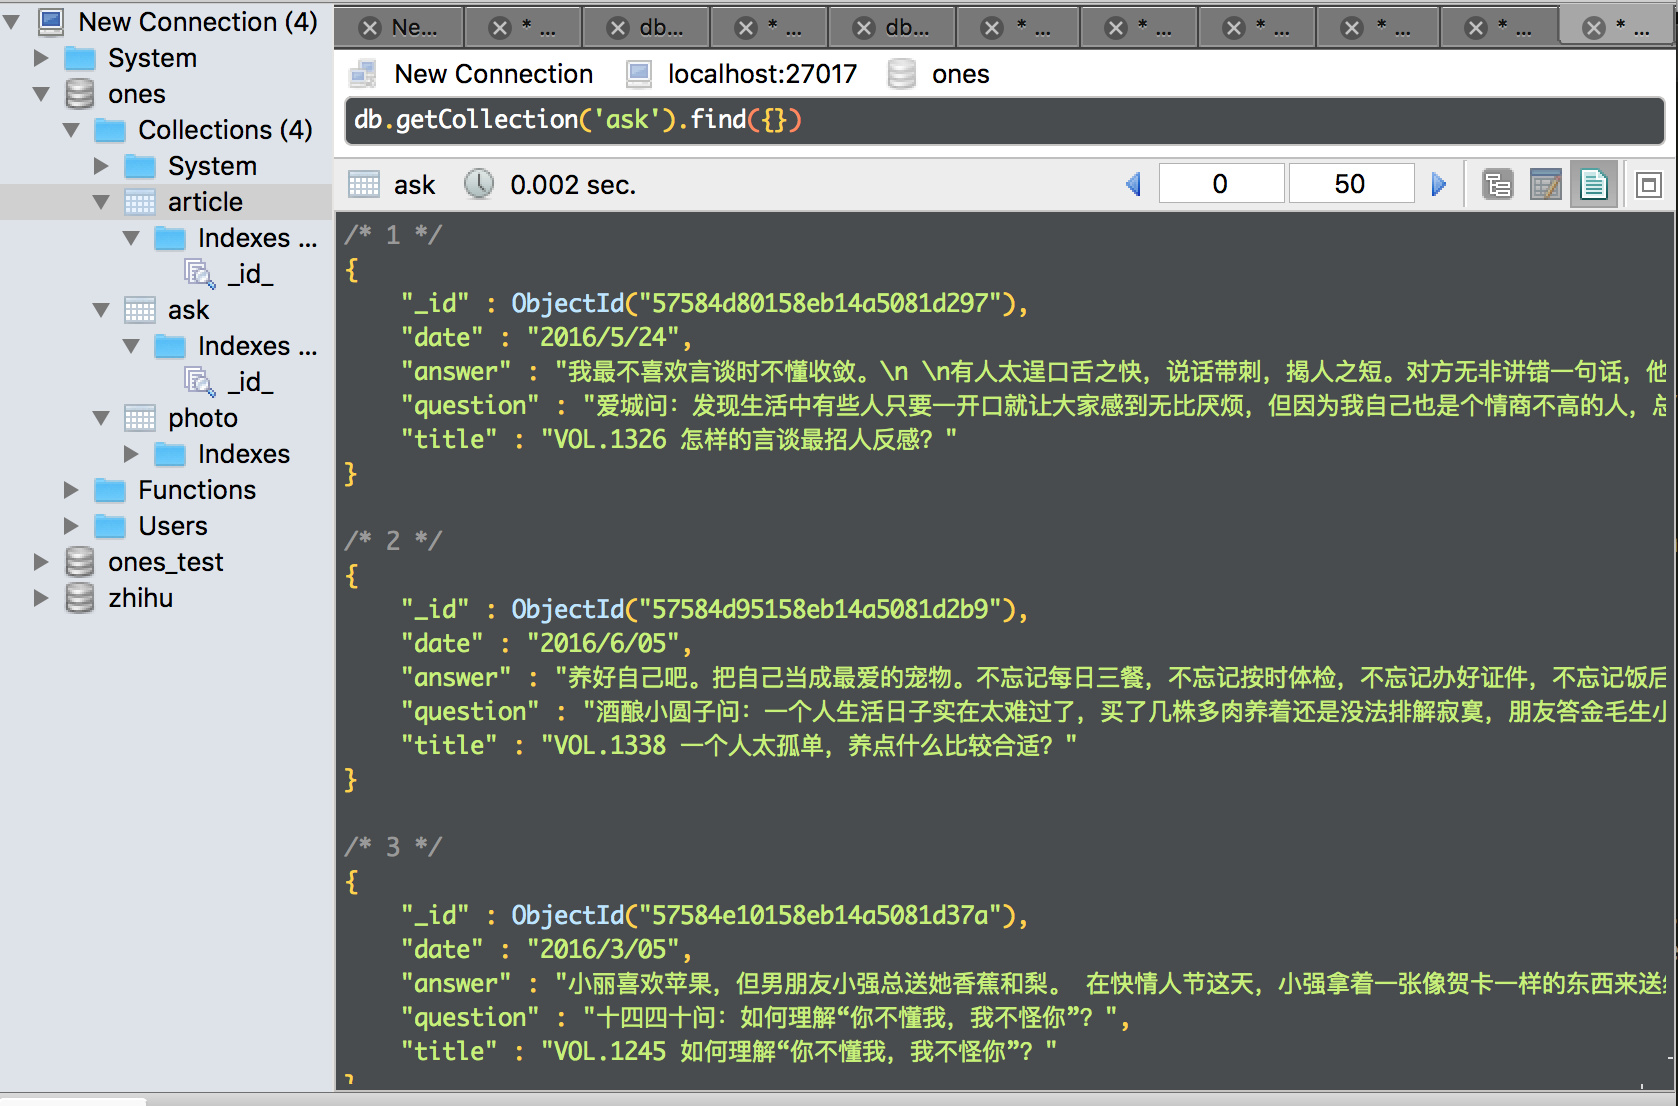Click the clock icon beside 0.002 sec.

[479, 184]
